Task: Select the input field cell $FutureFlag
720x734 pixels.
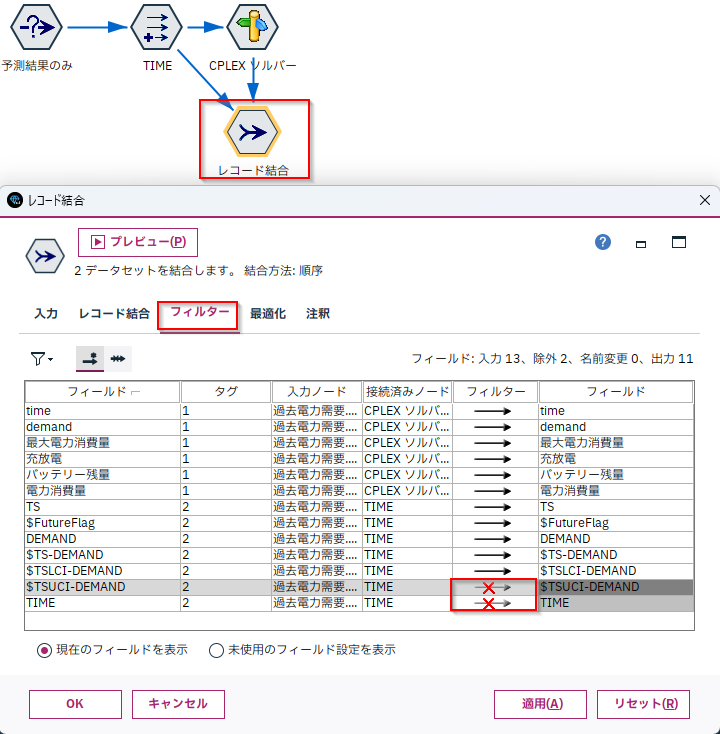Action: (103, 523)
